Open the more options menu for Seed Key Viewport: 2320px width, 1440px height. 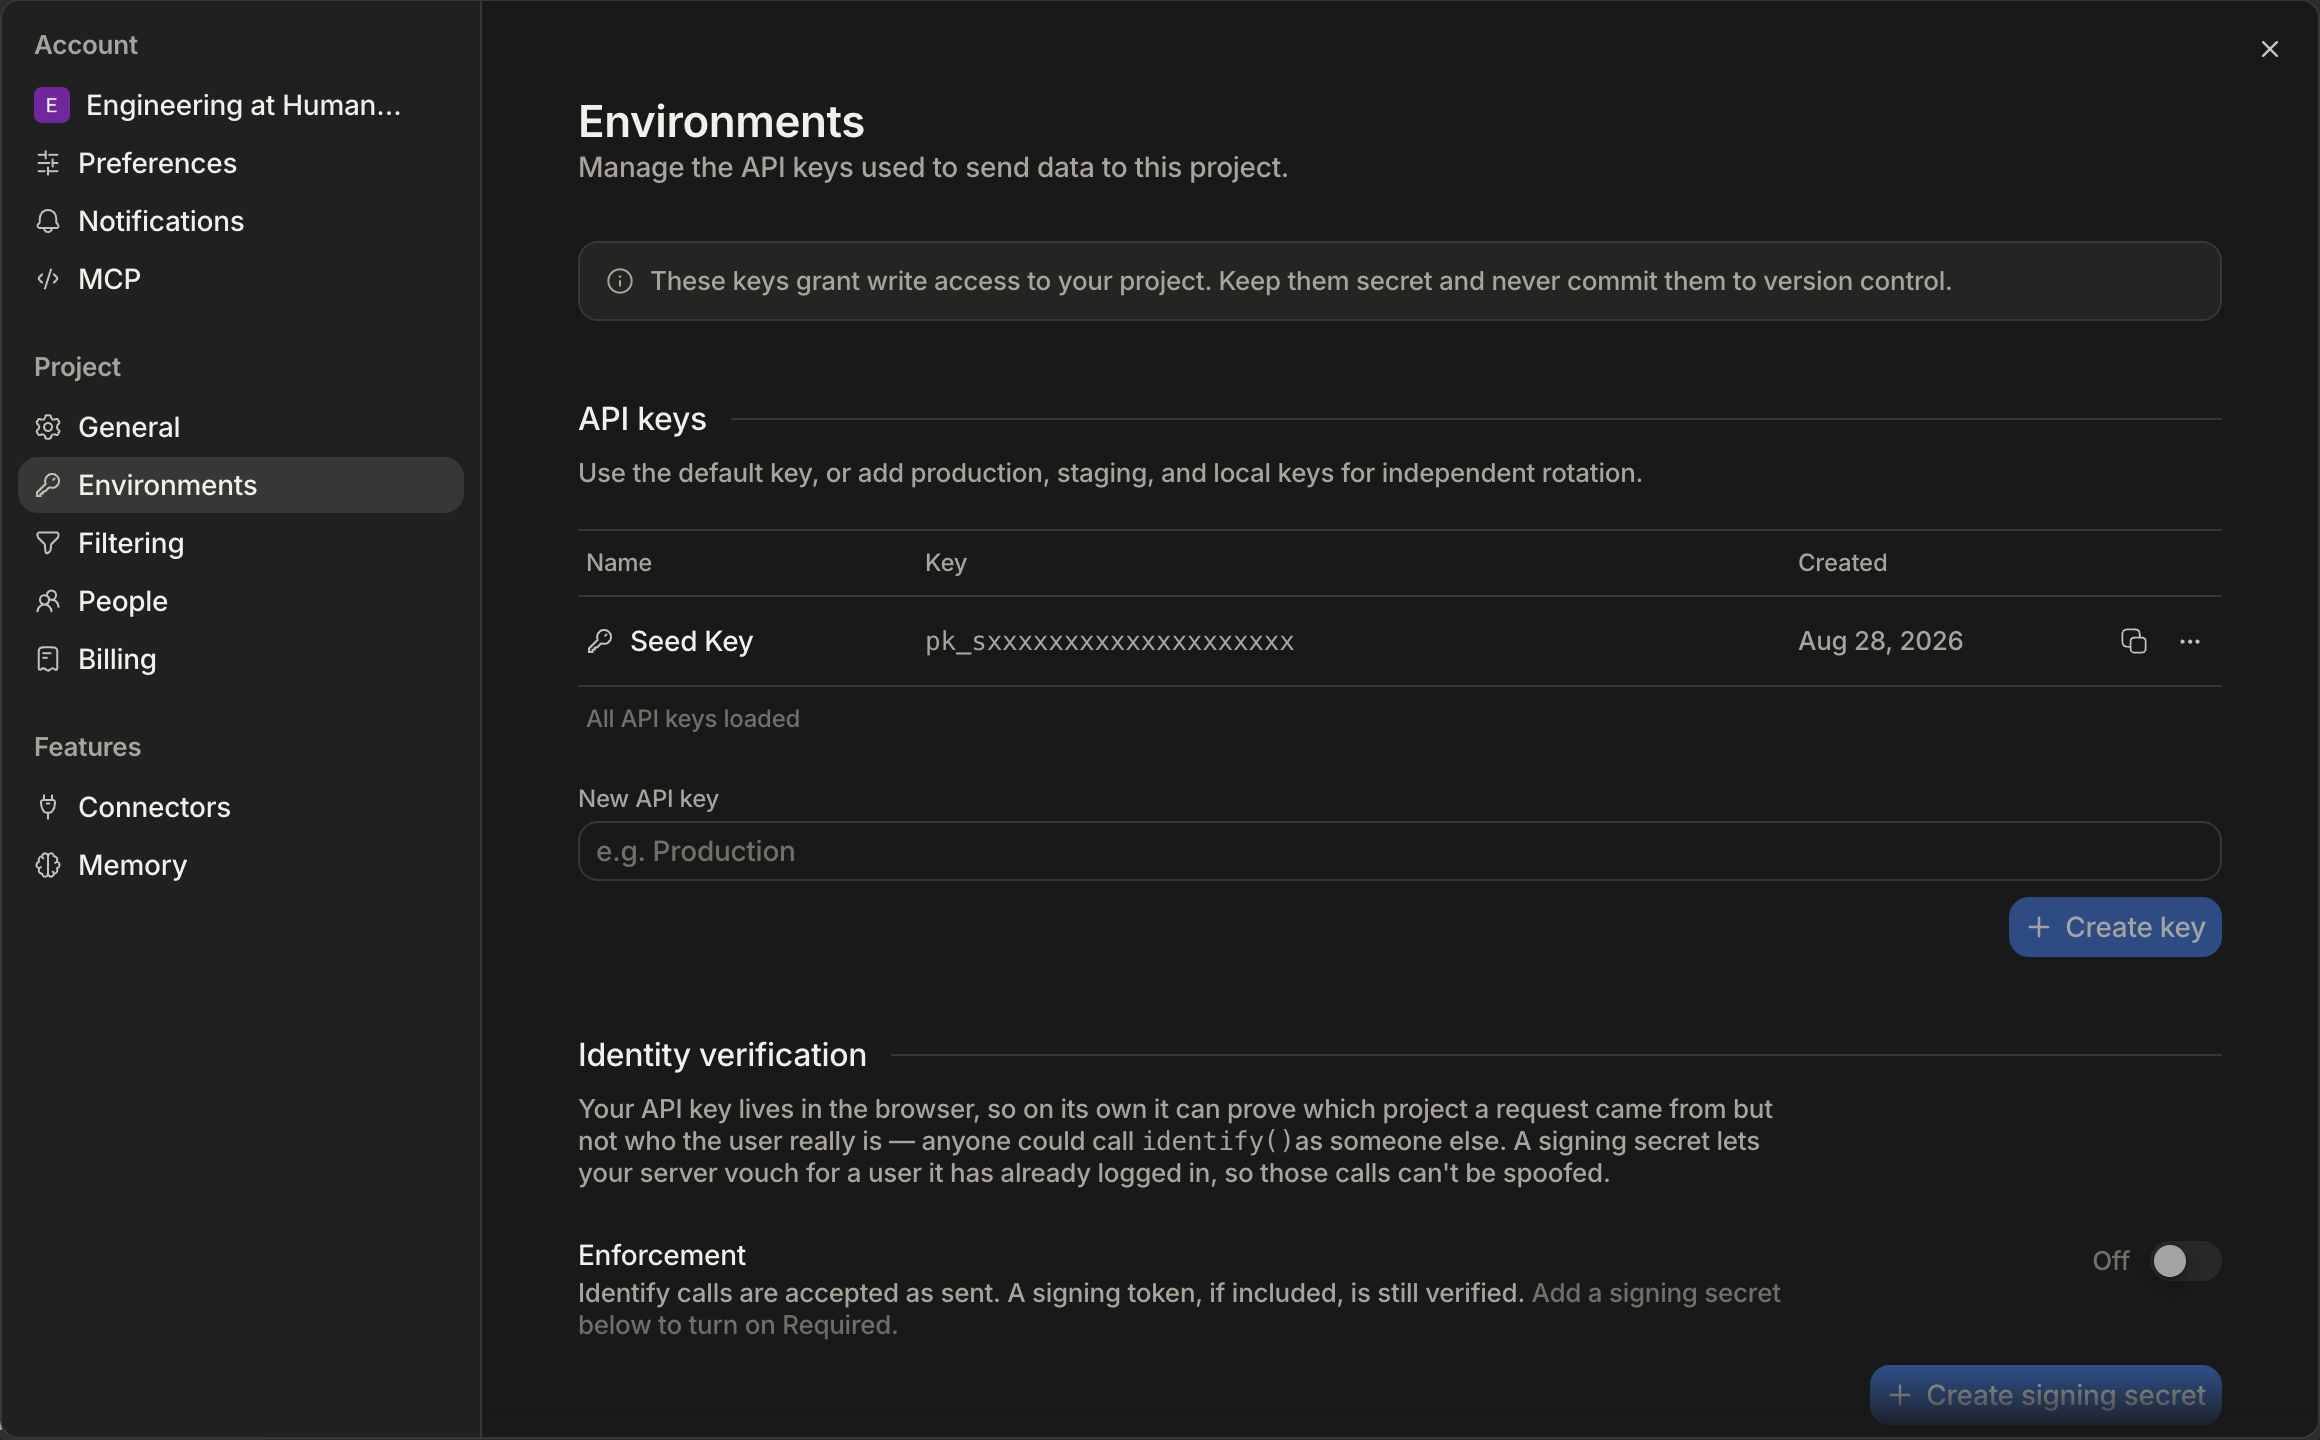tap(2189, 641)
